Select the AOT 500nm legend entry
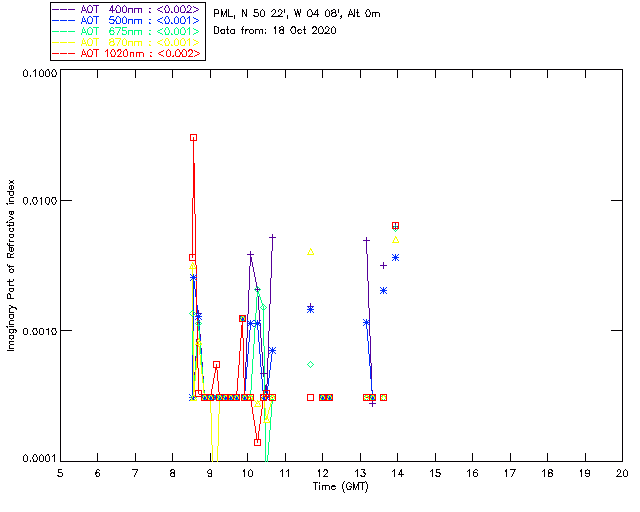Screen dimensions: 640x512 (127, 20)
